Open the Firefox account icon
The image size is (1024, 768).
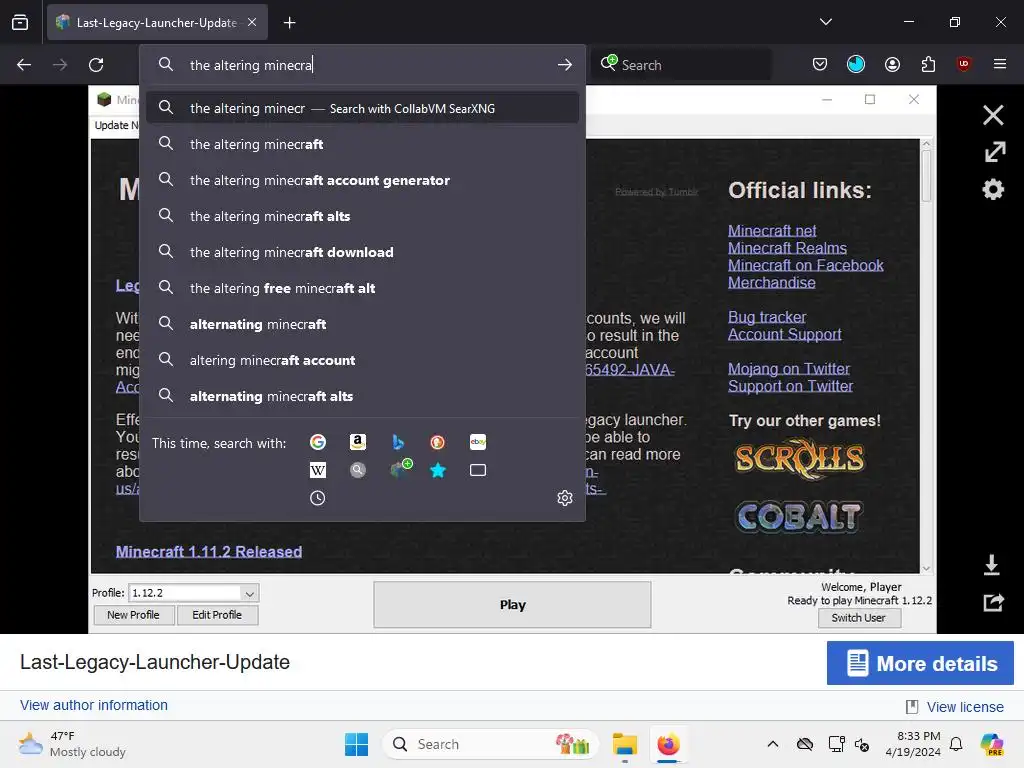tap(892, 64)
